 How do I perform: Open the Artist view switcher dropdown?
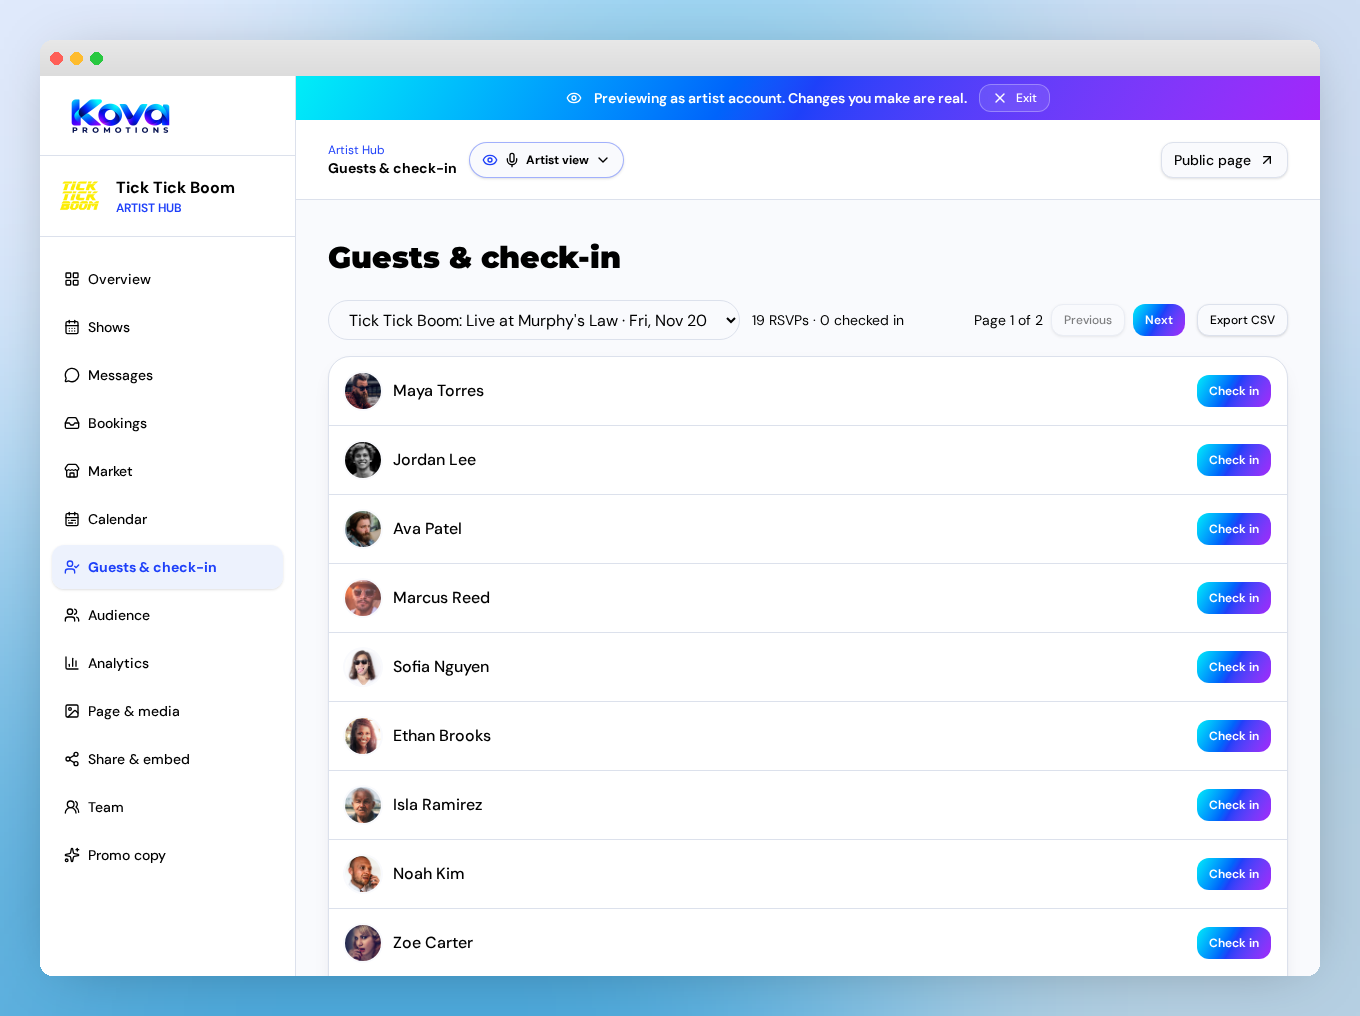click(546, 160)
